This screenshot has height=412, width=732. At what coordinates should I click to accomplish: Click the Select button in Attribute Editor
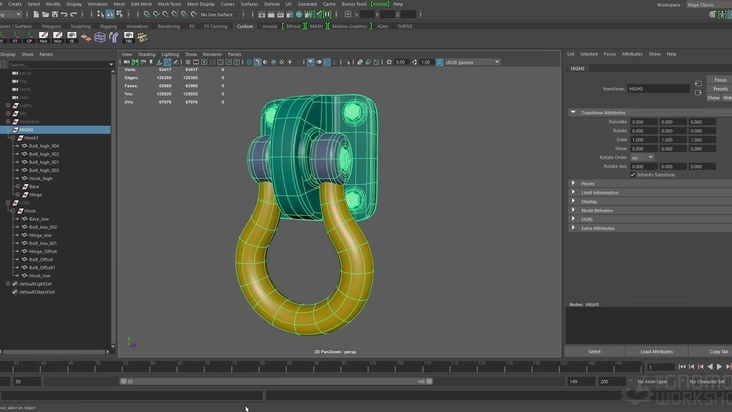[x=594, y=351]
